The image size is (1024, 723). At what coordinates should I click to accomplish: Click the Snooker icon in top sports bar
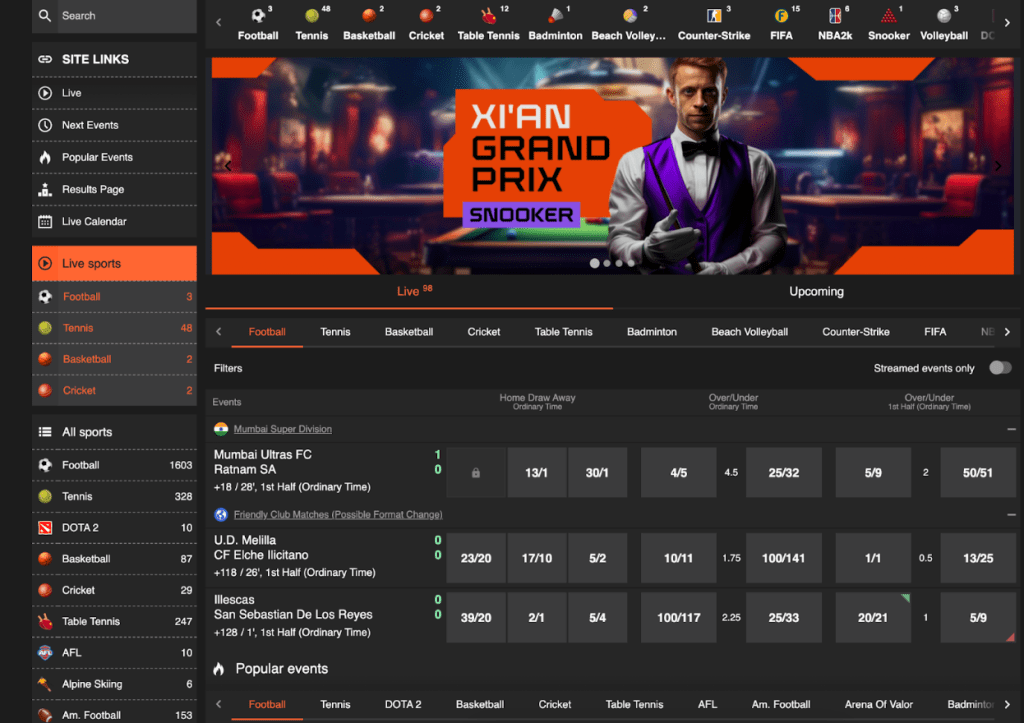(x=888, y=17)
